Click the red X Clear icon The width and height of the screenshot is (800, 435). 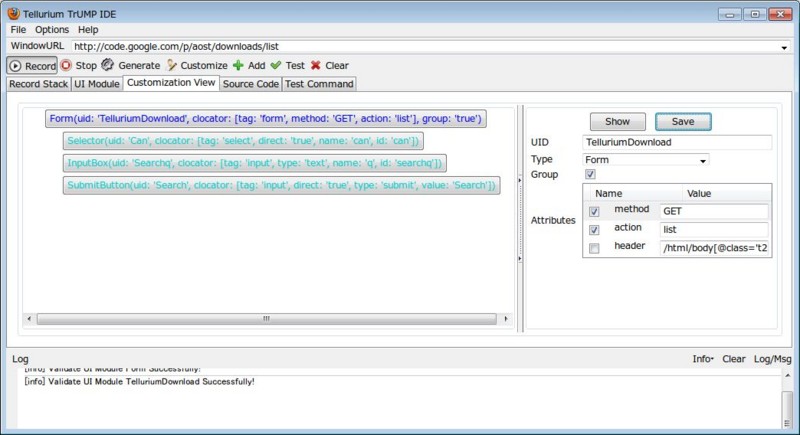[x=316, y=65]
